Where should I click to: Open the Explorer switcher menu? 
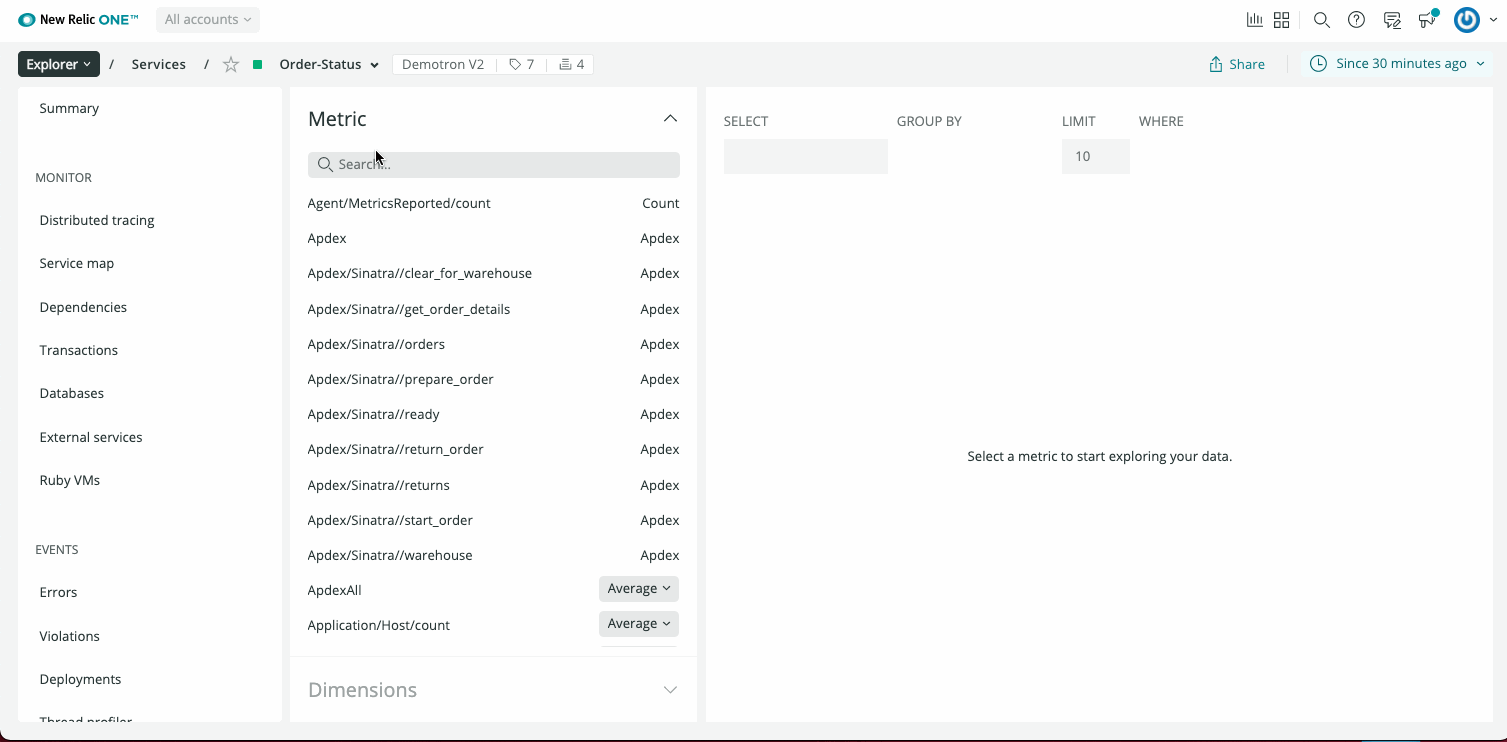click(x=58, y=63)
